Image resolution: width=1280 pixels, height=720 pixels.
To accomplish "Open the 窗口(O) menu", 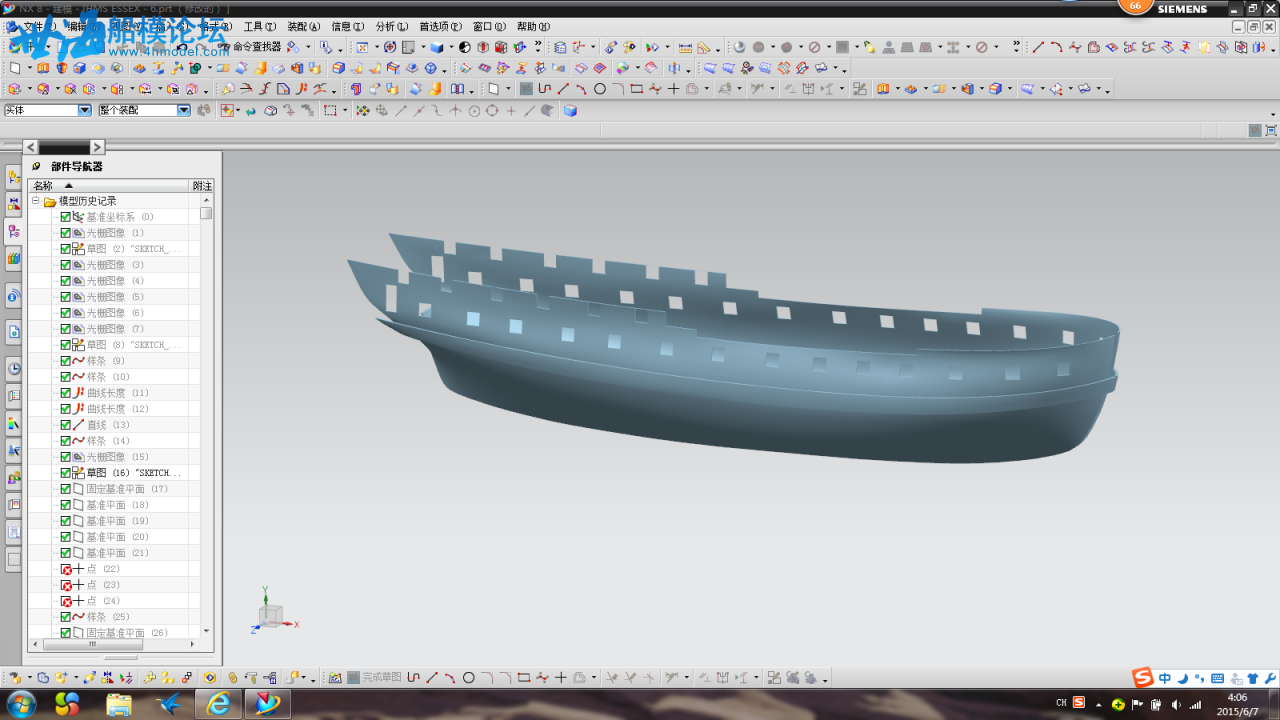I will tap(490, 27).
